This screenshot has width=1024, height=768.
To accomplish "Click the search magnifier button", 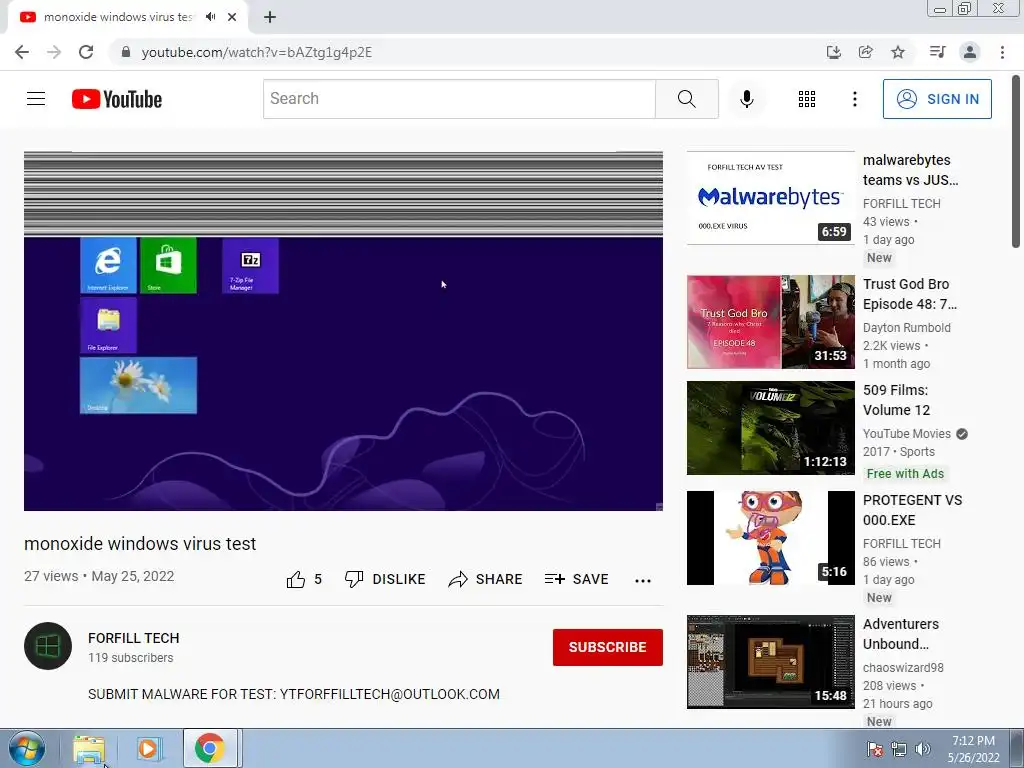I will pyautogui.click(x=686, y=99).
